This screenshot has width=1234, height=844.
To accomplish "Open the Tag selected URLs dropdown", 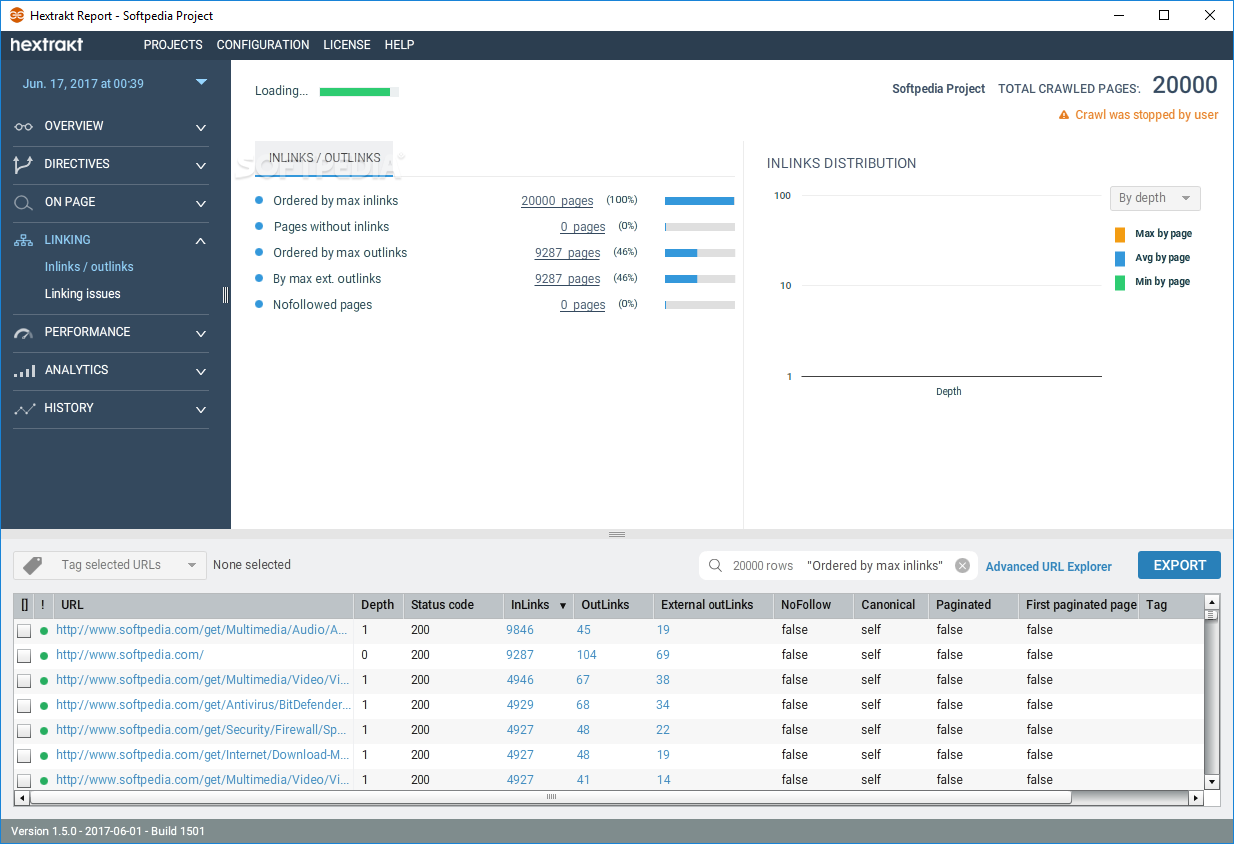I will [110, 565].
